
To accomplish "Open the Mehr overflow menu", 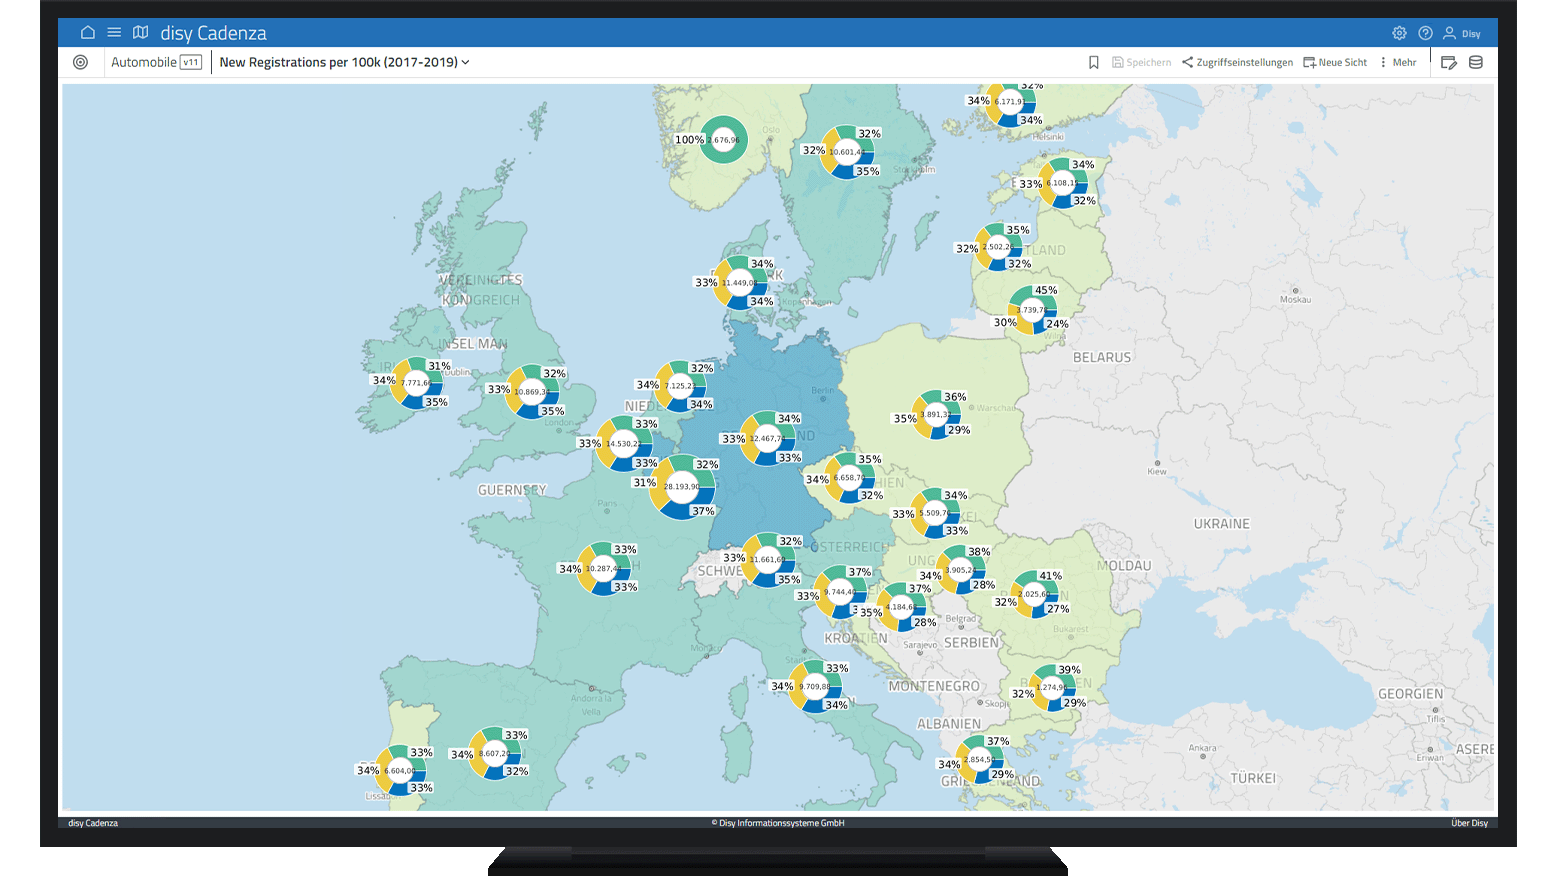I will click(x=1398, y=62).
